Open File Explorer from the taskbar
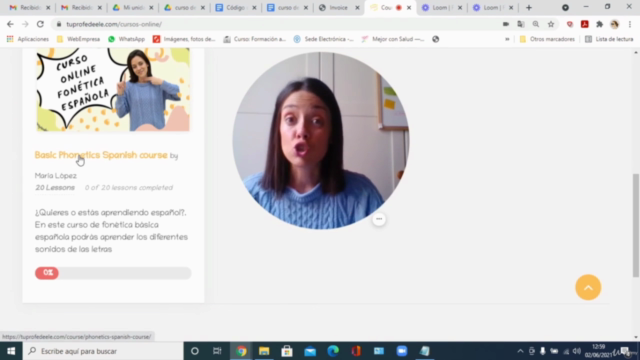Viewport: 640px width, 360px height. pyautogui.click(x=264, y=351)
